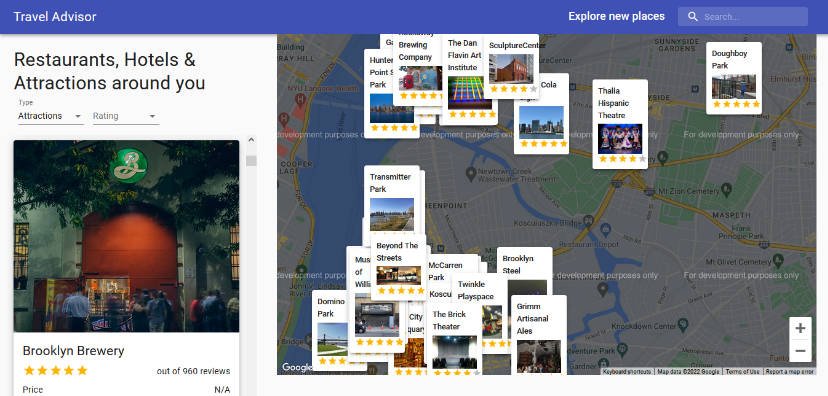
Task: Click the Doughboy Park star rating
Action: 736,105
